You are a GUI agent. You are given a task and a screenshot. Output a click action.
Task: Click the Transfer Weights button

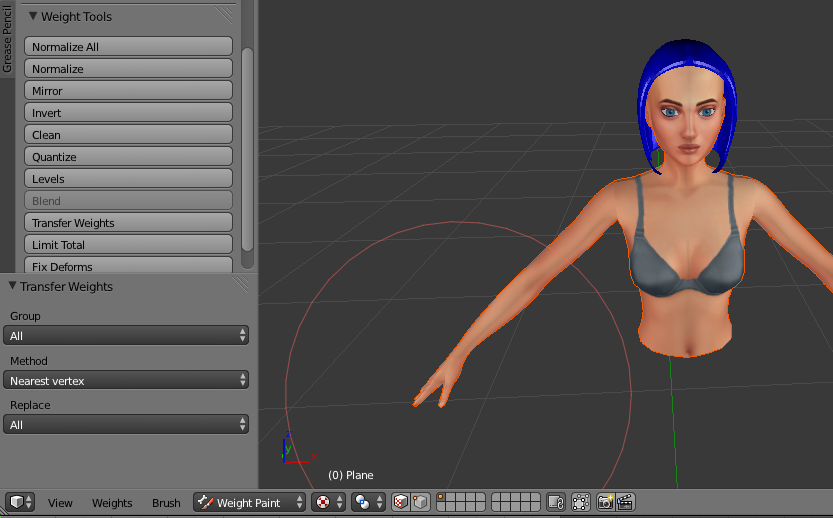click(128, 223)
